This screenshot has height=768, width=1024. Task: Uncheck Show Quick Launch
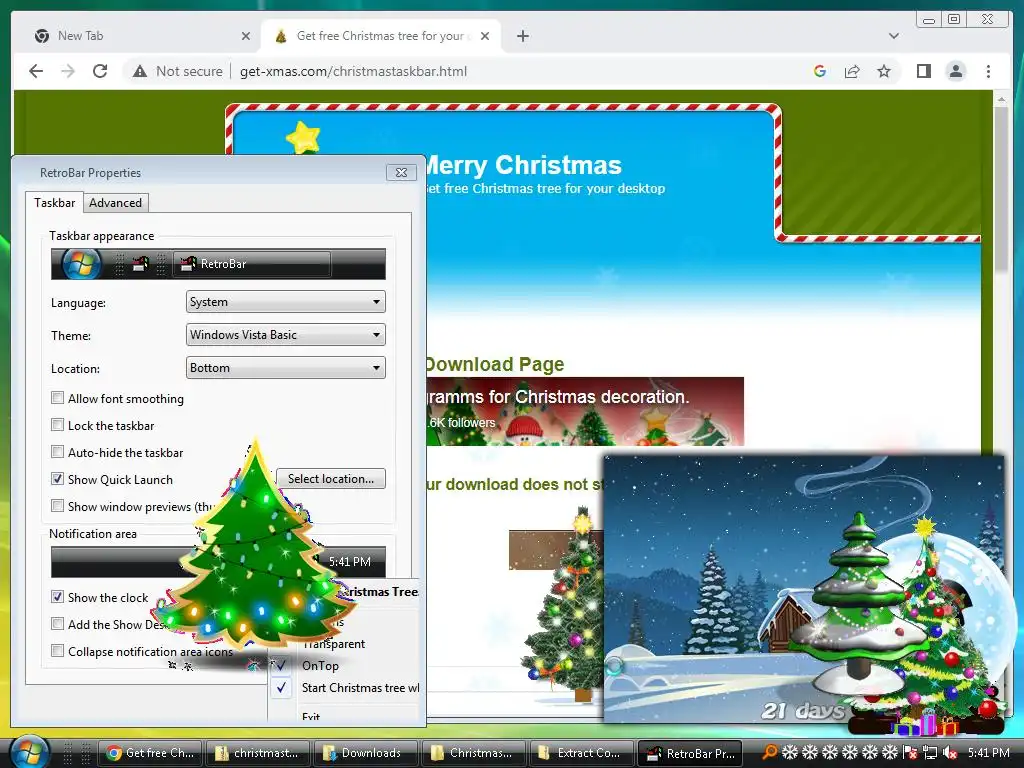point(57,479)
